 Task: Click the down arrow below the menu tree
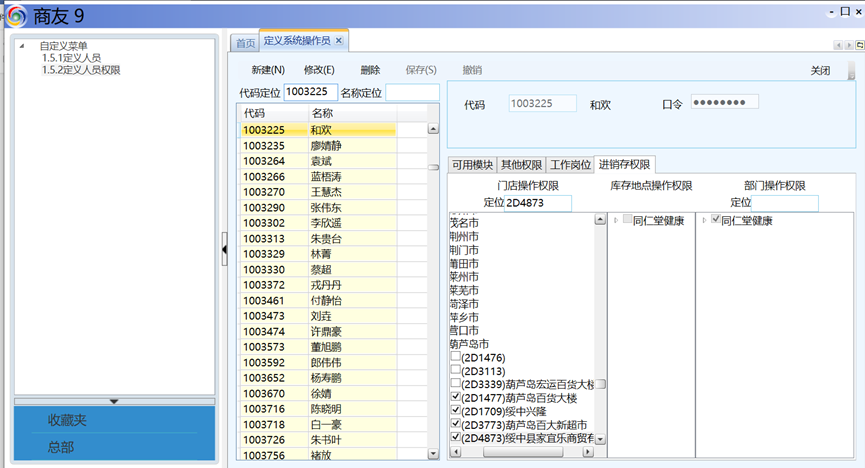[x=114, y=401]
